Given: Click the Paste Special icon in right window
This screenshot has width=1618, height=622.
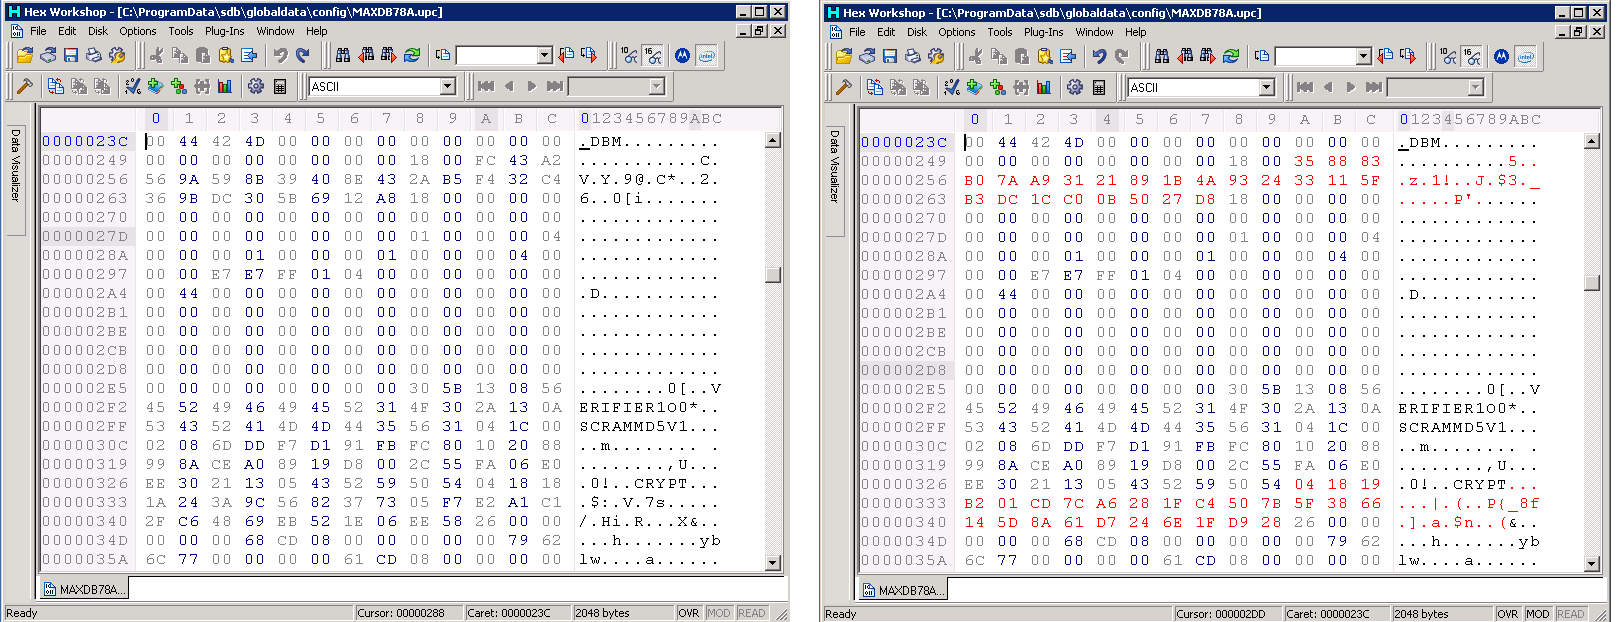Looking at the screenshot, I should 1044,56.
